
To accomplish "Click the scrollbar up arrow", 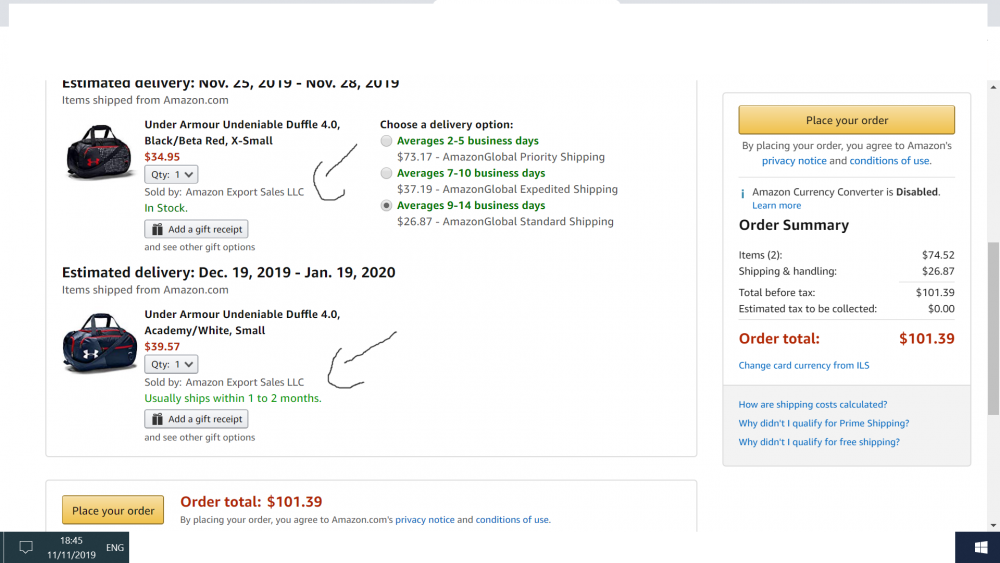I will [993, 87].
